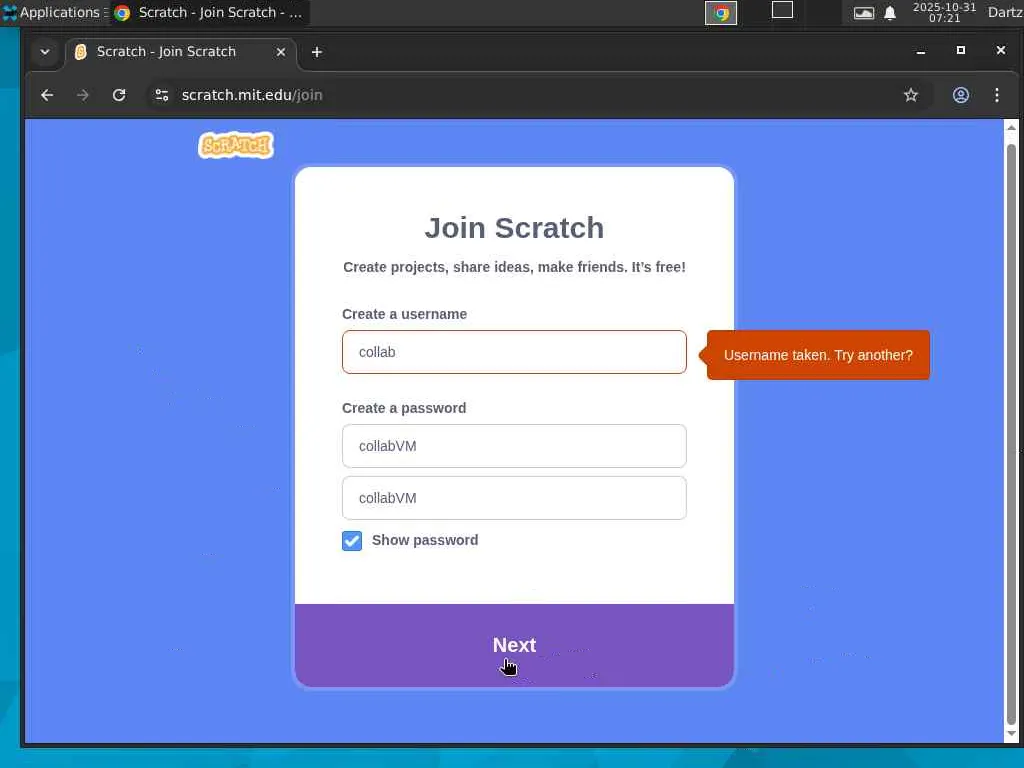Click the confirm password field
Image resolution: width=1024 pixels, height=768 pixels.
(x=514, y=498)
